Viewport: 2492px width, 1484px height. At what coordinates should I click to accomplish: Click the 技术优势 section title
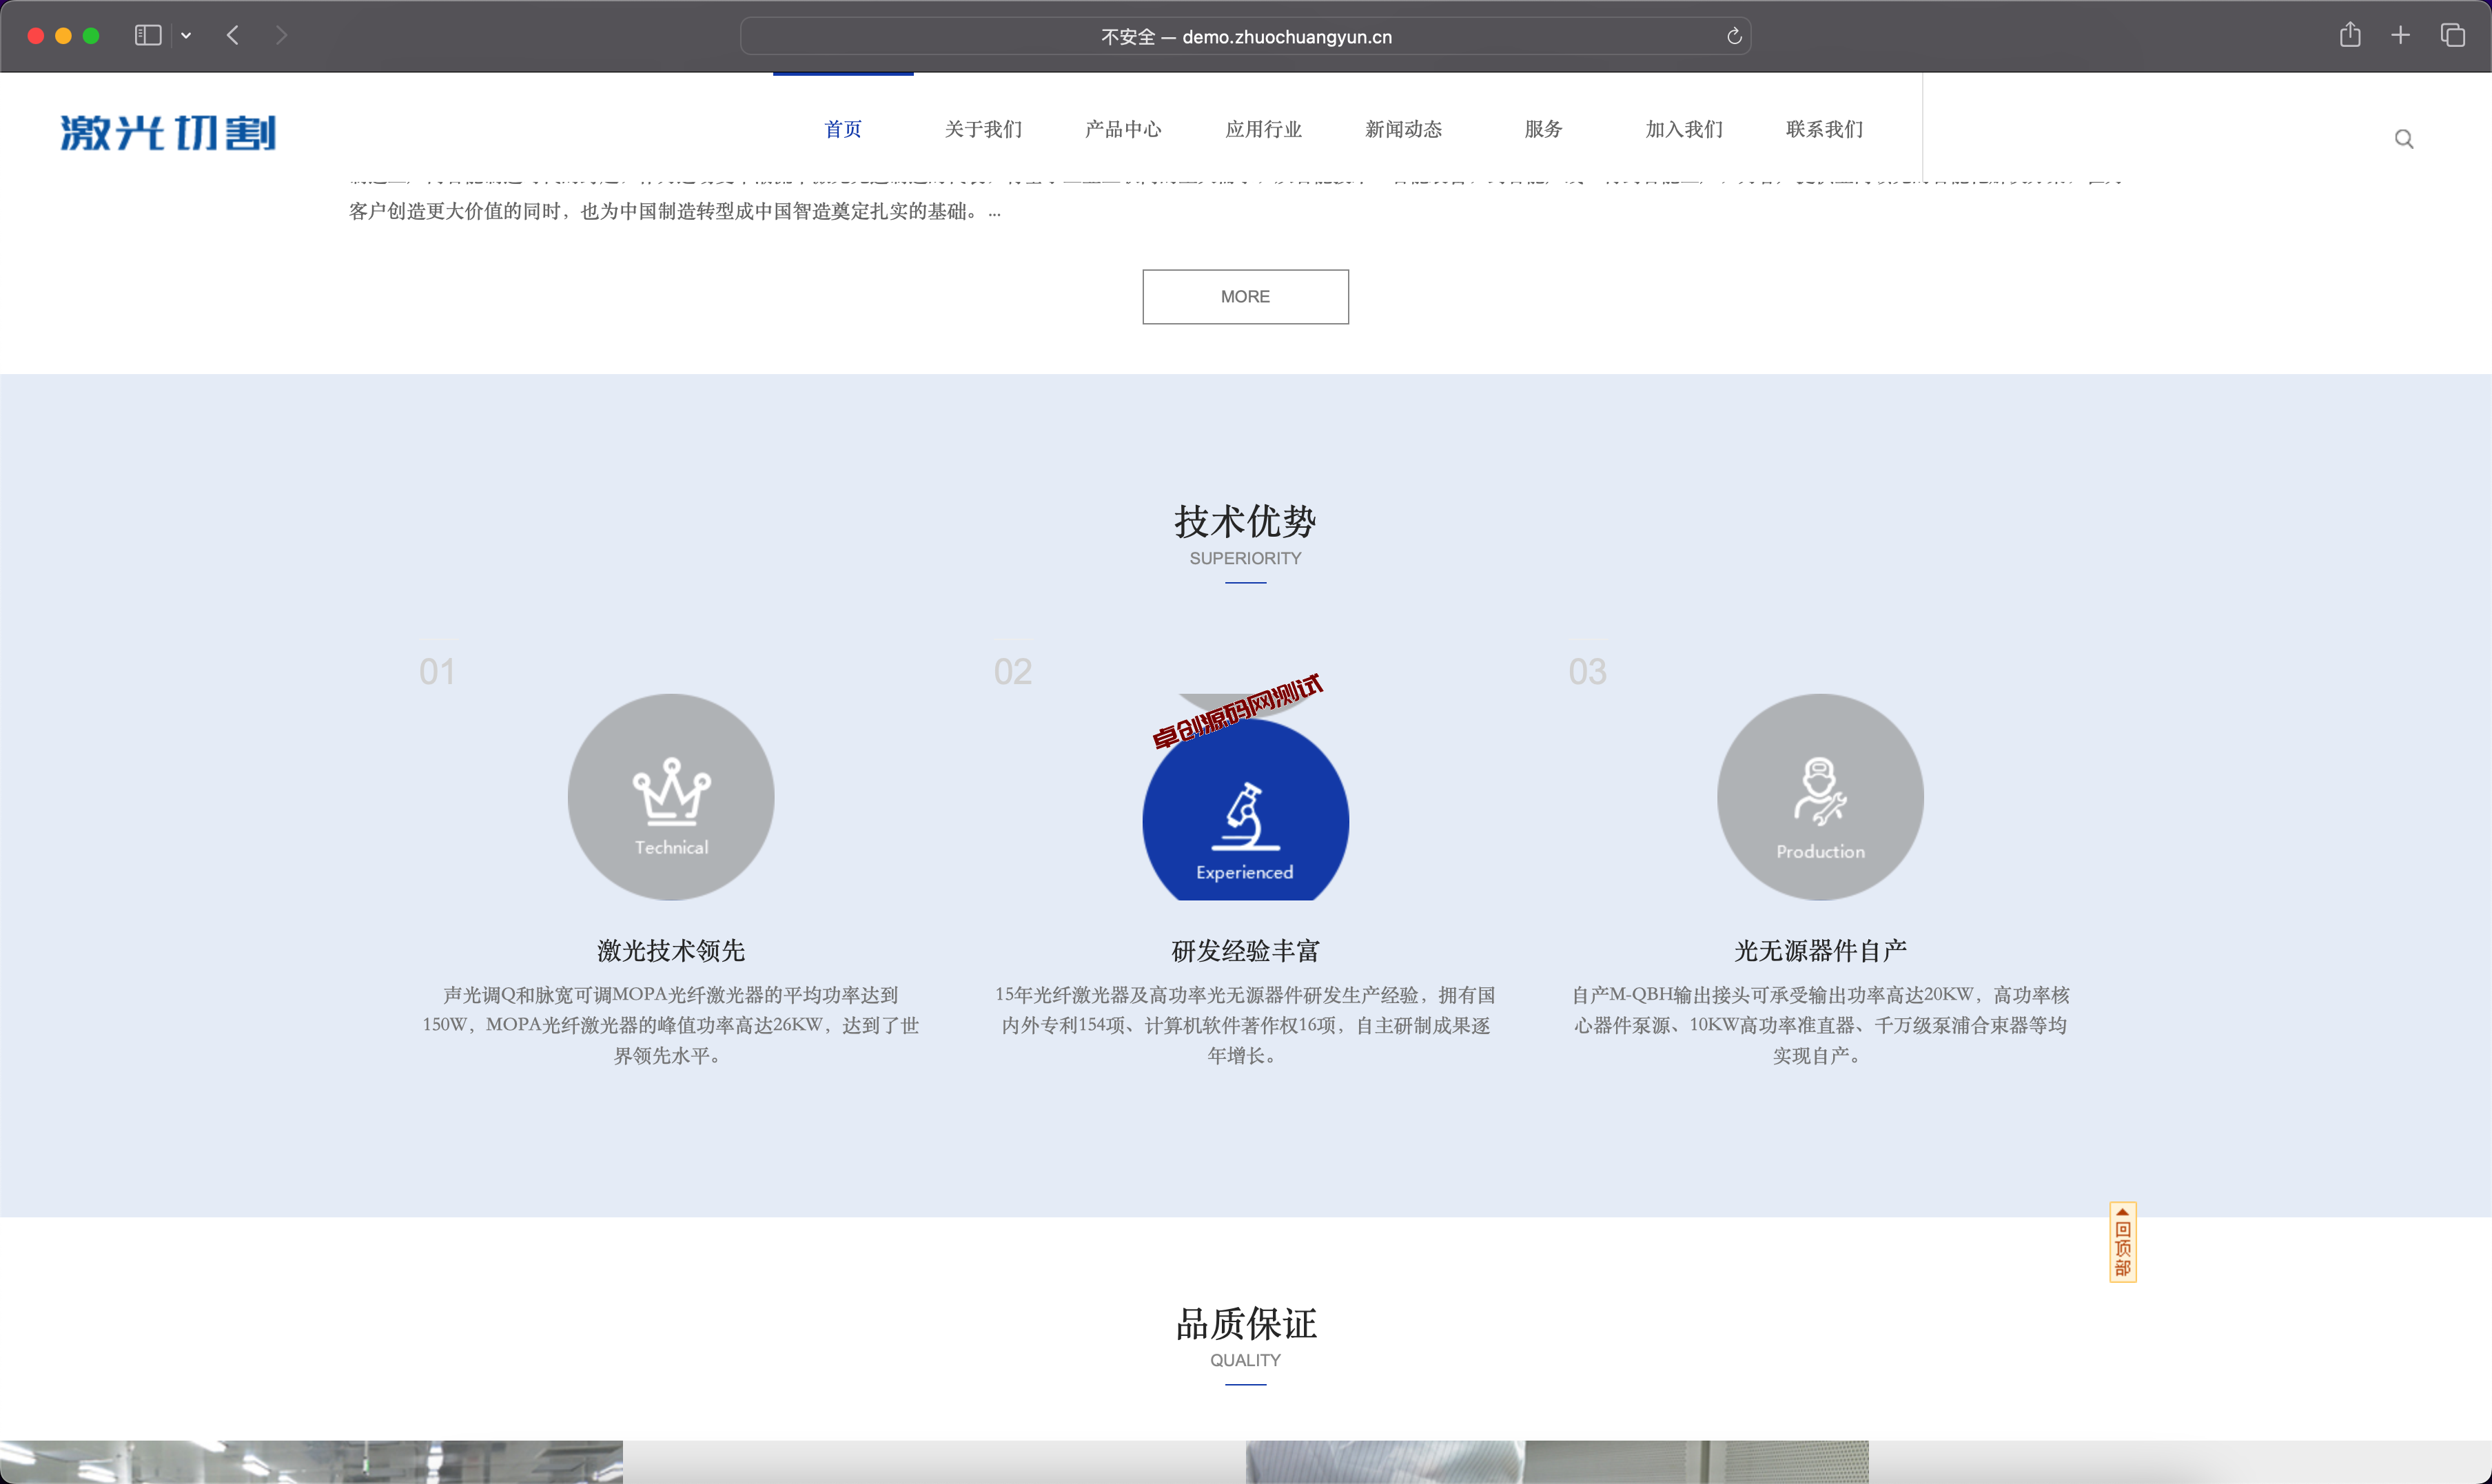click(x=1245, y=521)
